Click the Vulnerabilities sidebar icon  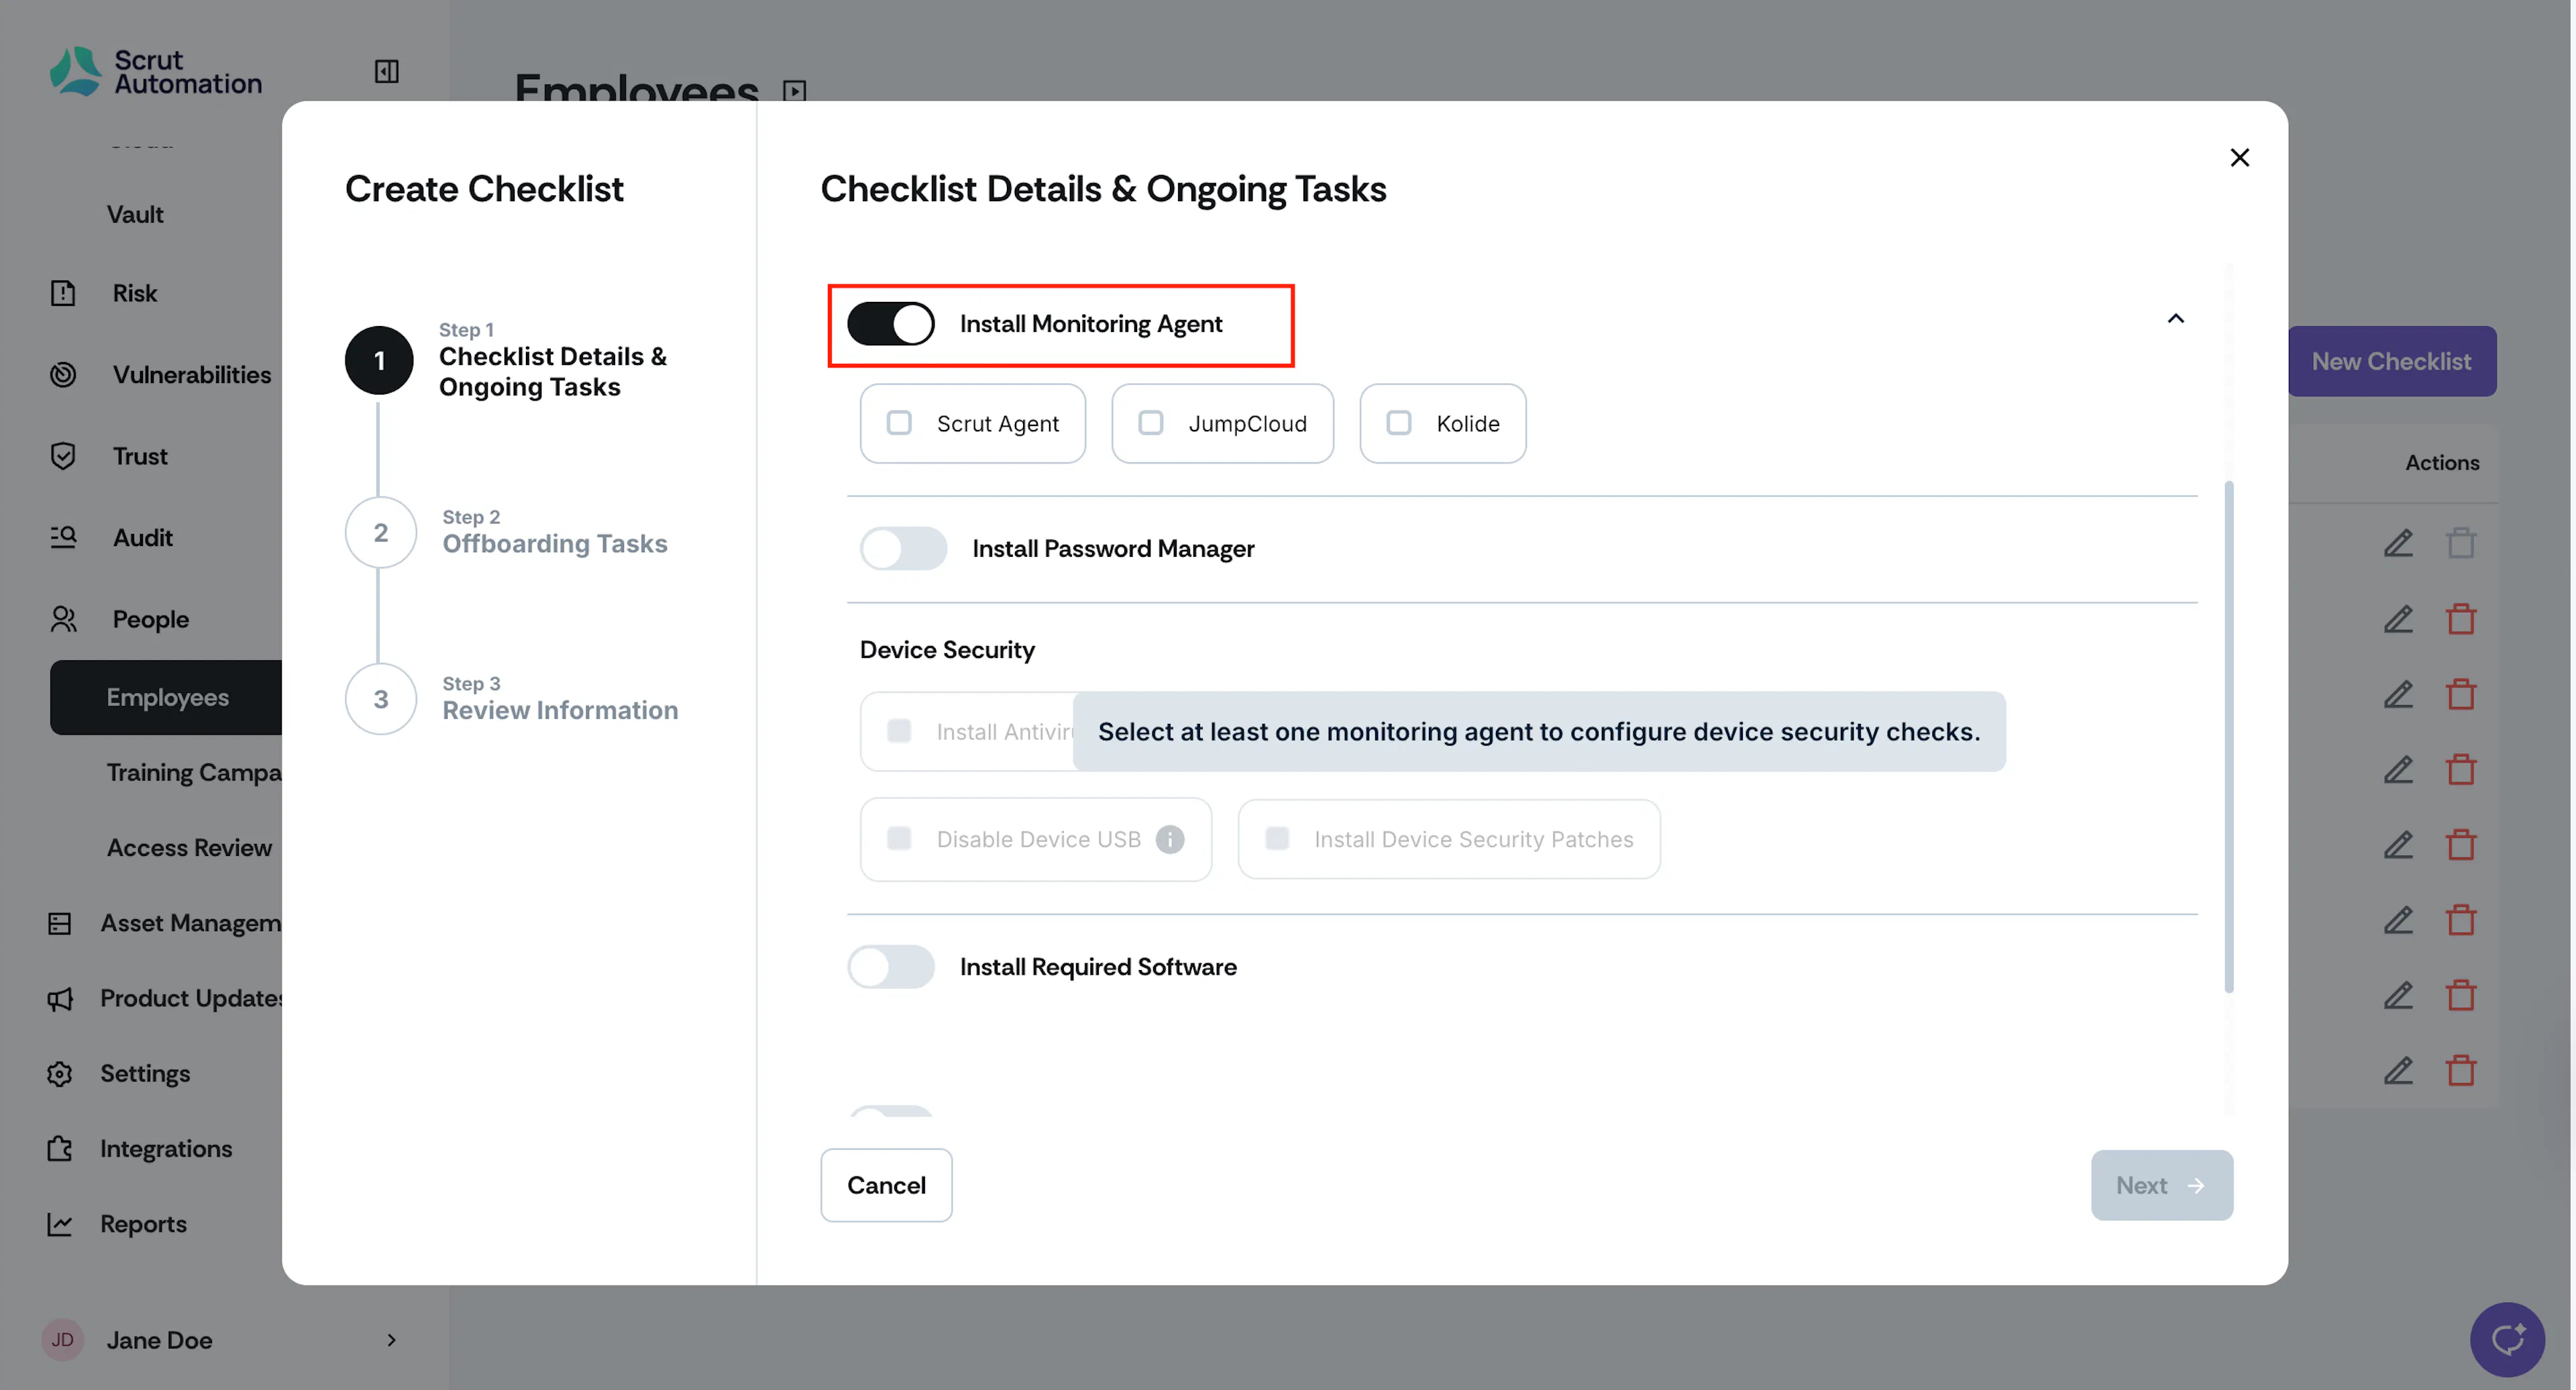[63, 375]
